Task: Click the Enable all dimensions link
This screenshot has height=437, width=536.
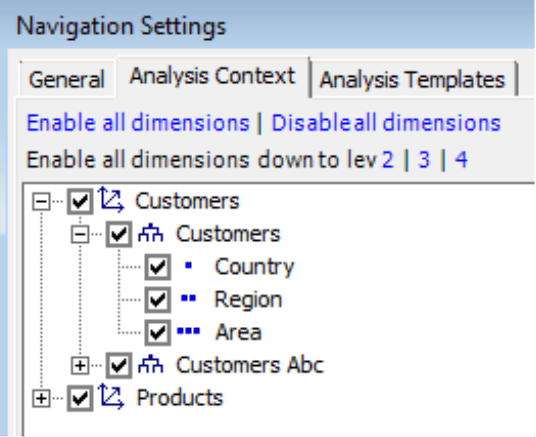Action: tap(138, 123)
